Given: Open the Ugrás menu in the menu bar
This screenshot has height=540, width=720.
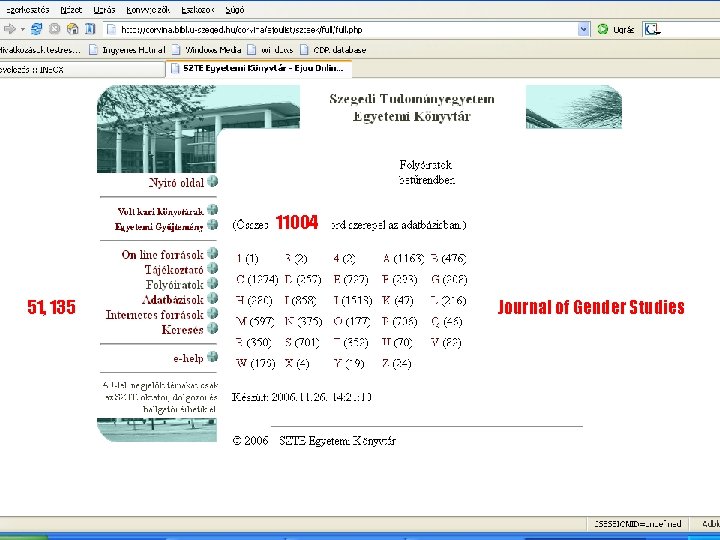Looking at the screenshot, I should [x=104, y=10].
